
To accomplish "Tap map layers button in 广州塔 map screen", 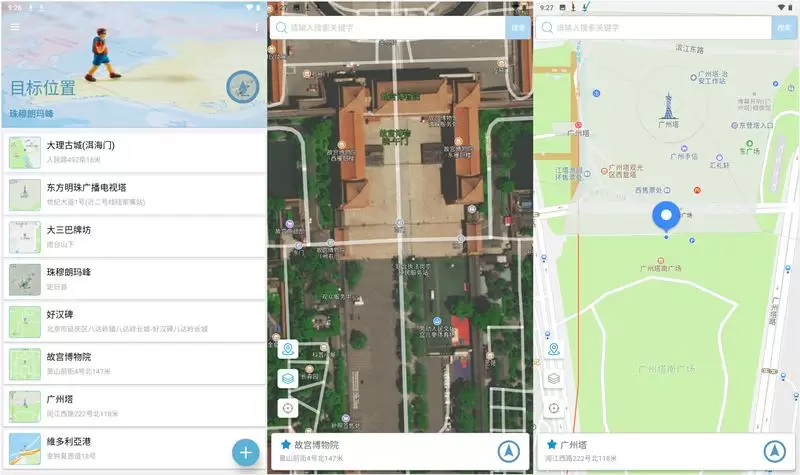I will [554, 379].
